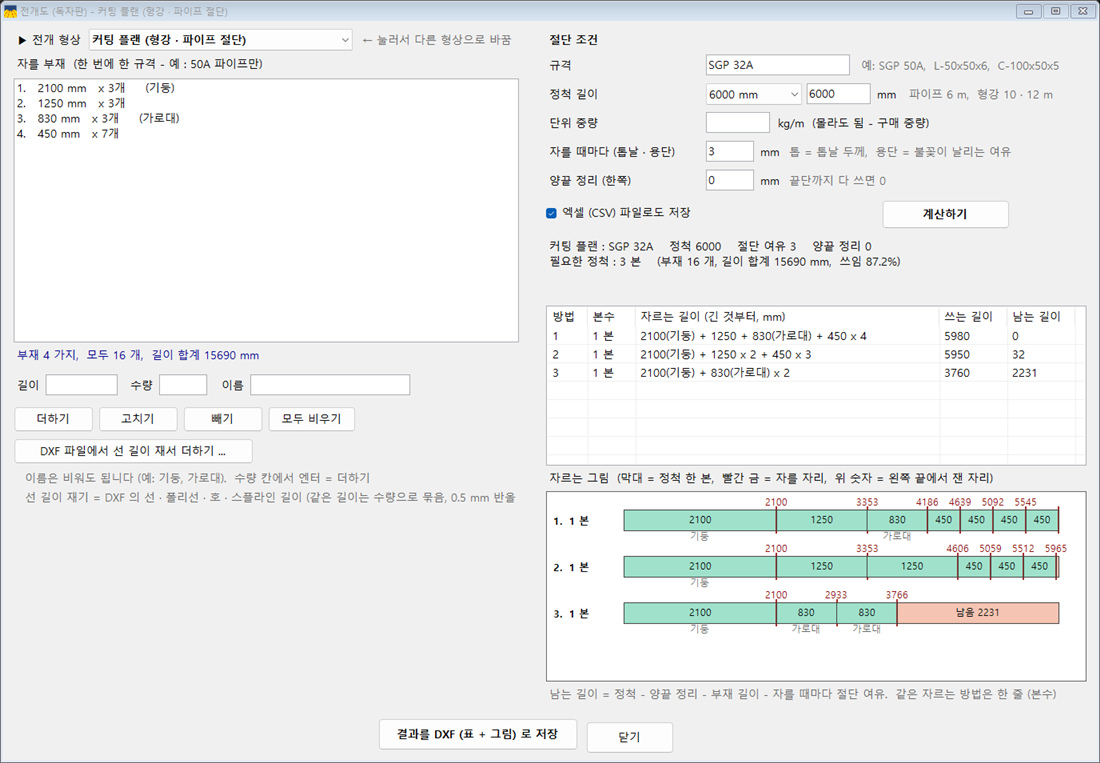The width and height of the screenshot is (1100, 763).
Task: Click the 닫기 button
Action: (x=629, y=737)
